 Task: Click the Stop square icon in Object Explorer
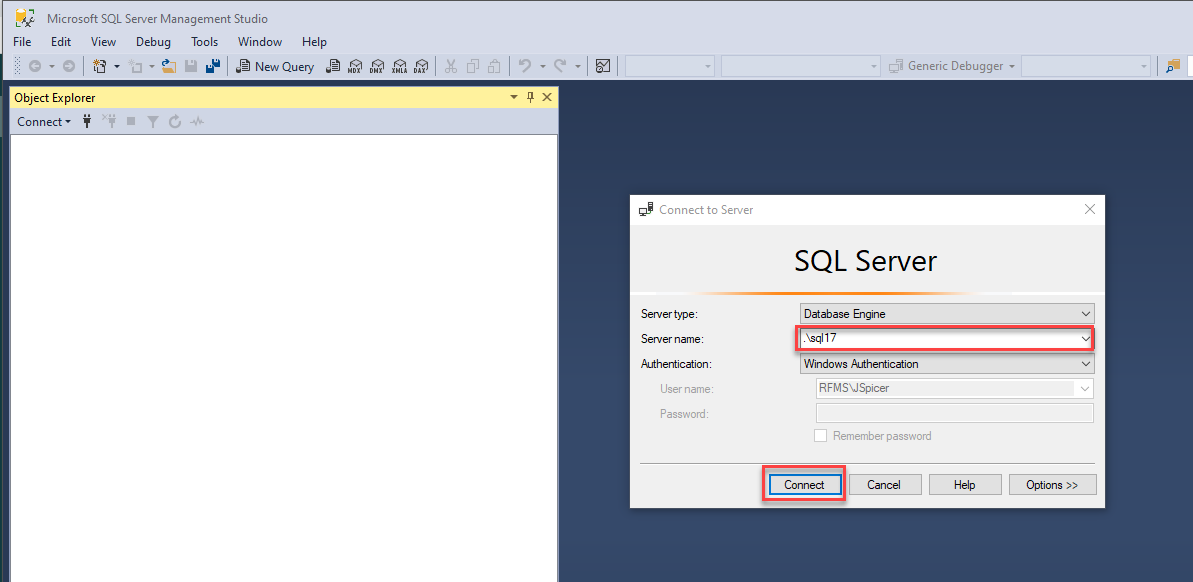point(131,122)
